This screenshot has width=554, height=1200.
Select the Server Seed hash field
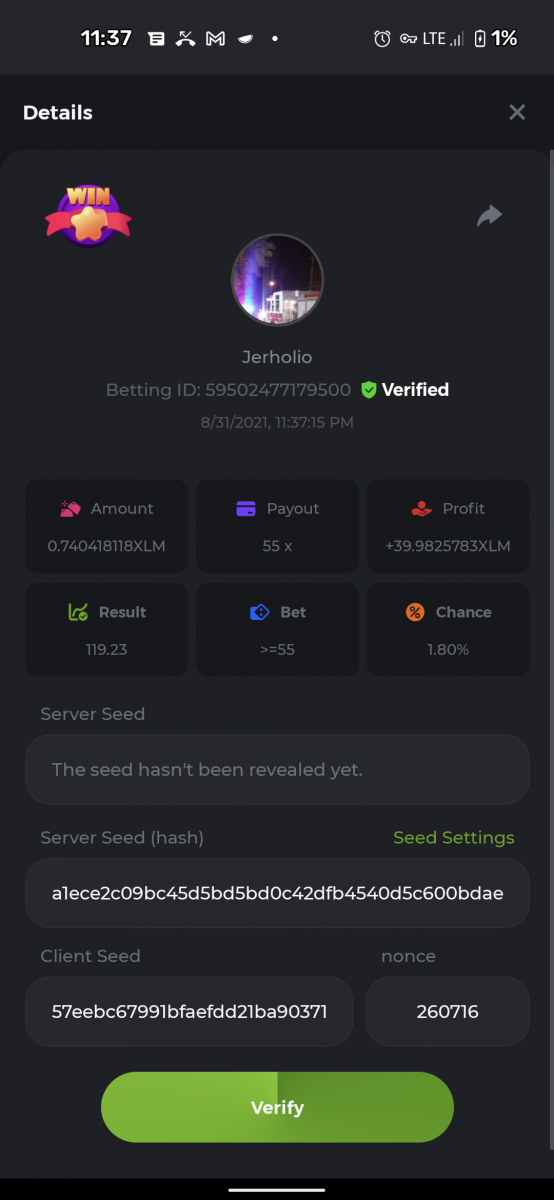pyautogui.click(x=277, y=893)
